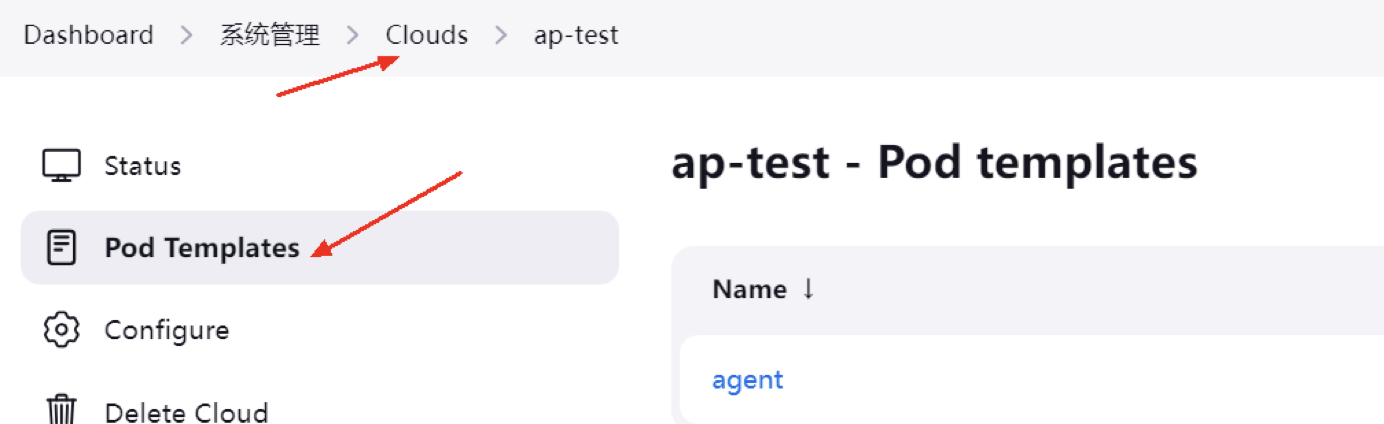The image size is (1384, 424).
Task: Click the Pod Templates document icon
Action: 61,247
